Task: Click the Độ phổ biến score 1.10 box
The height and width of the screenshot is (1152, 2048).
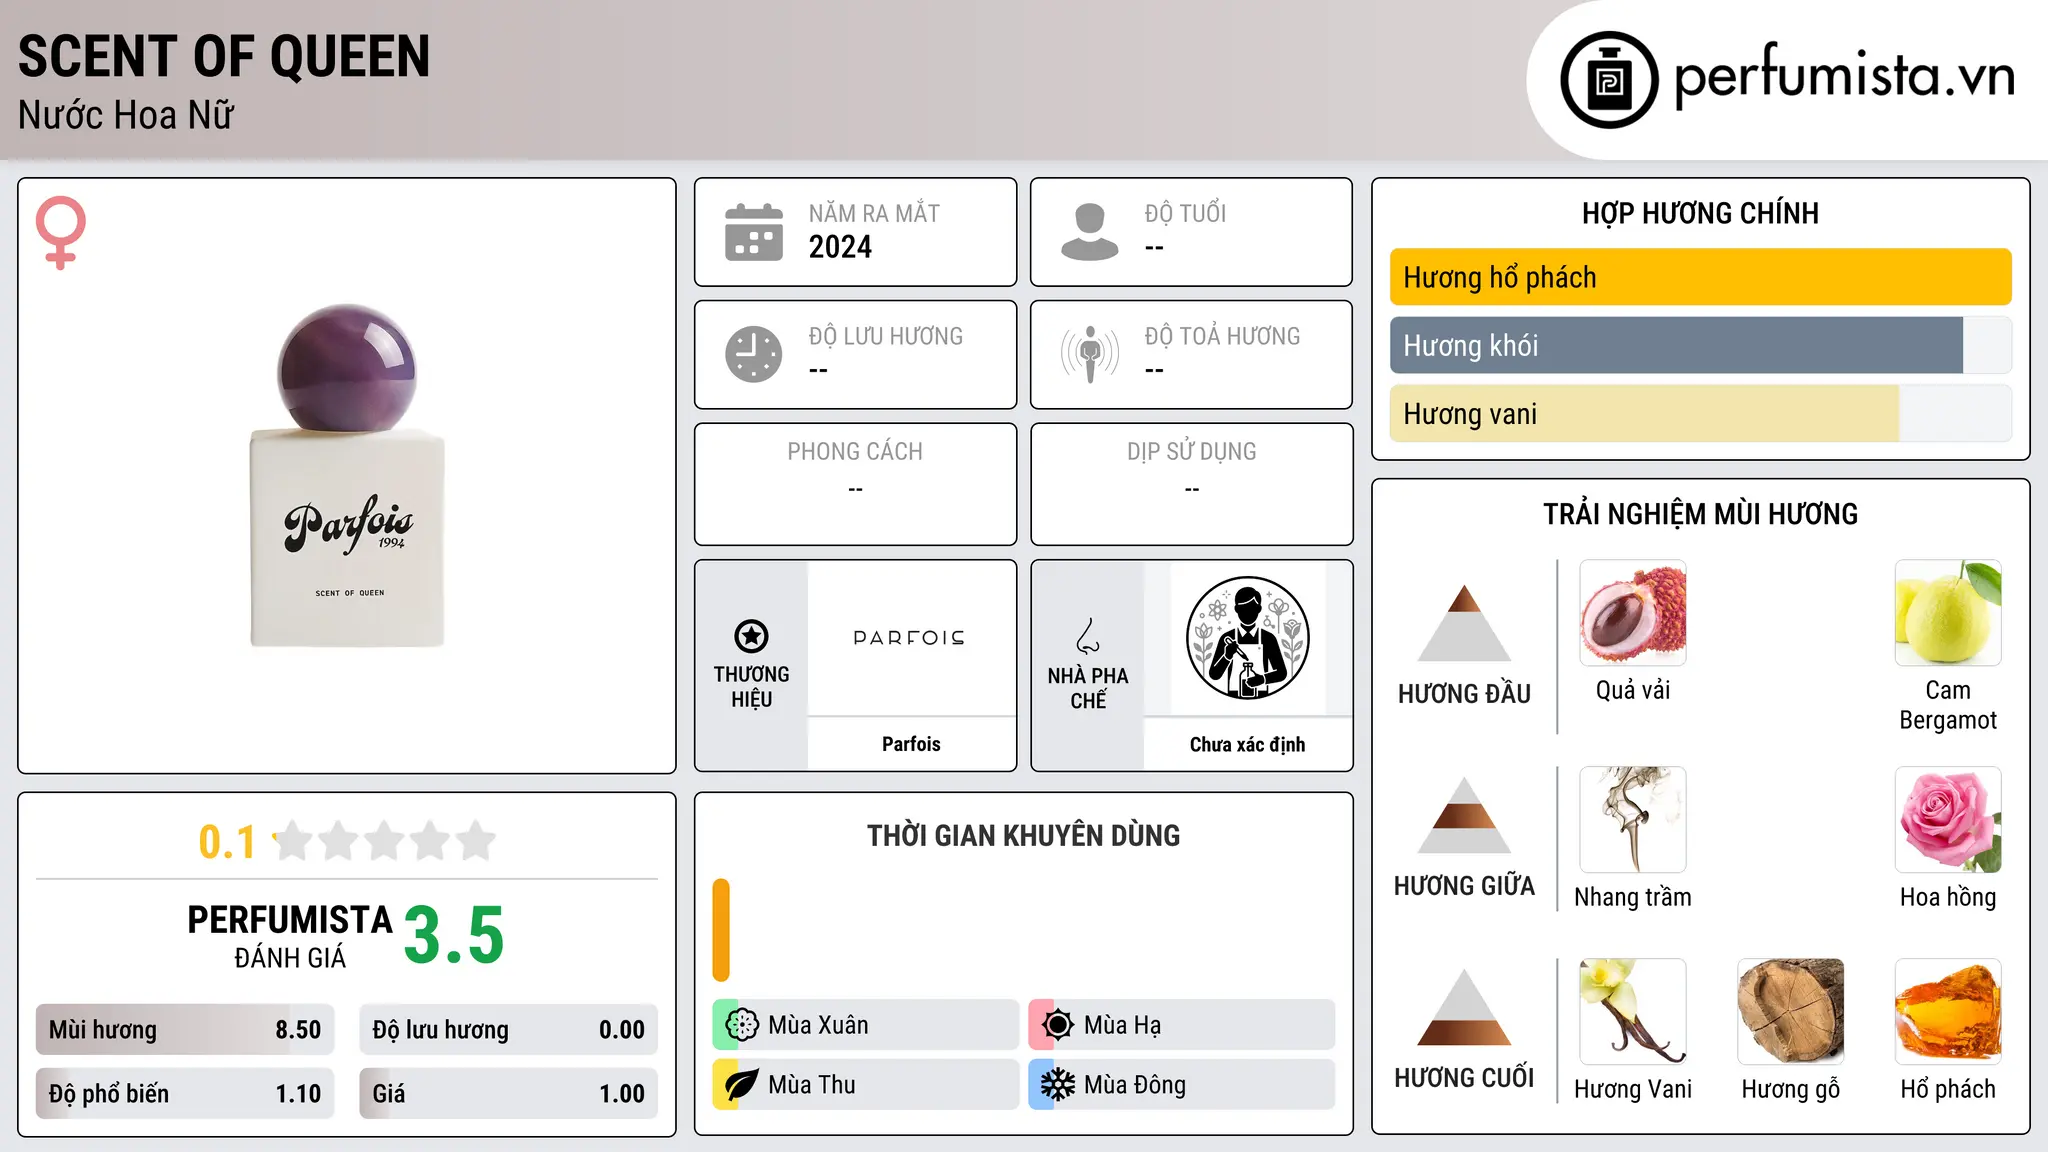Action: click(x=185, y=1094)
